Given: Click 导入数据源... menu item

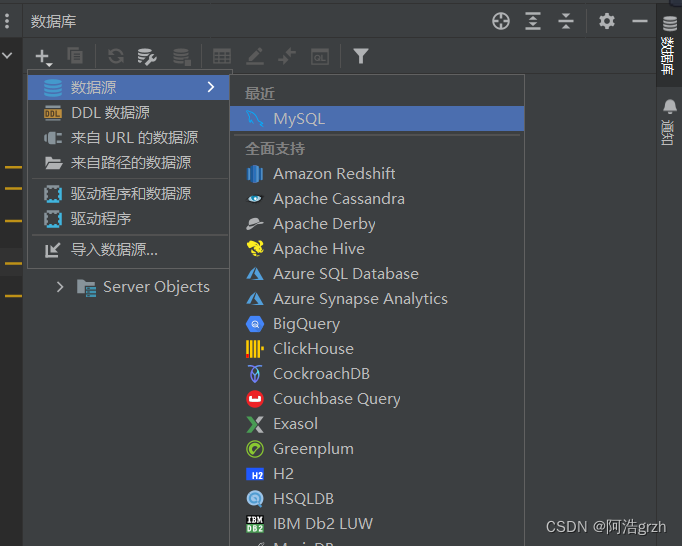Looking at the screenshot, I should [129, 250].
